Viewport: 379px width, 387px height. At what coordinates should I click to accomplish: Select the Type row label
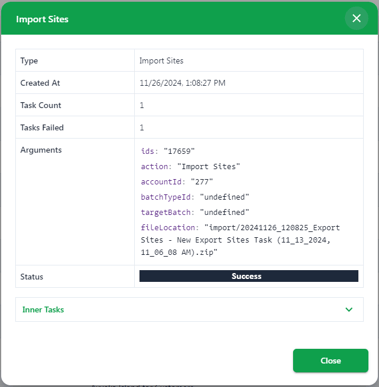(29, 61)
